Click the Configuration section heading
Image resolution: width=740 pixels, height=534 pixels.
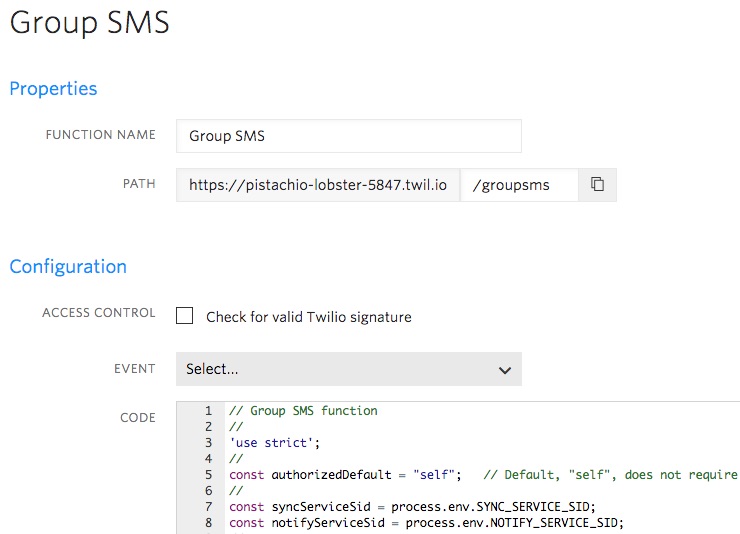pyautogui.click(x=68, y=267)
